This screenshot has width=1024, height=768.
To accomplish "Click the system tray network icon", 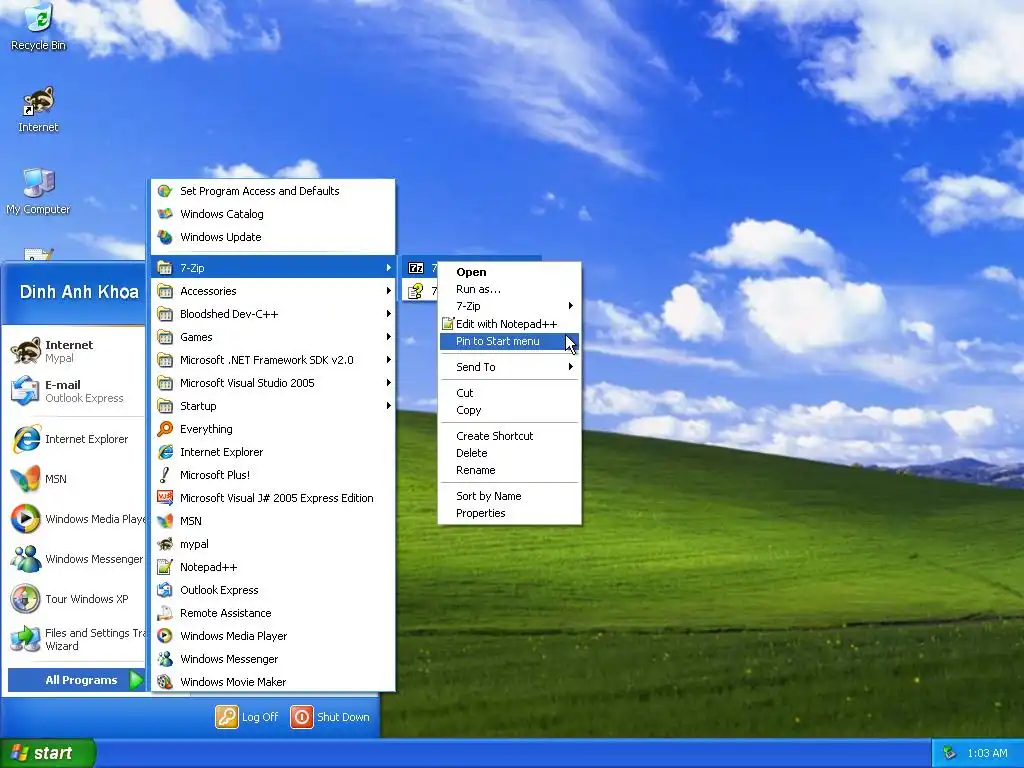I will coord(949,753).
